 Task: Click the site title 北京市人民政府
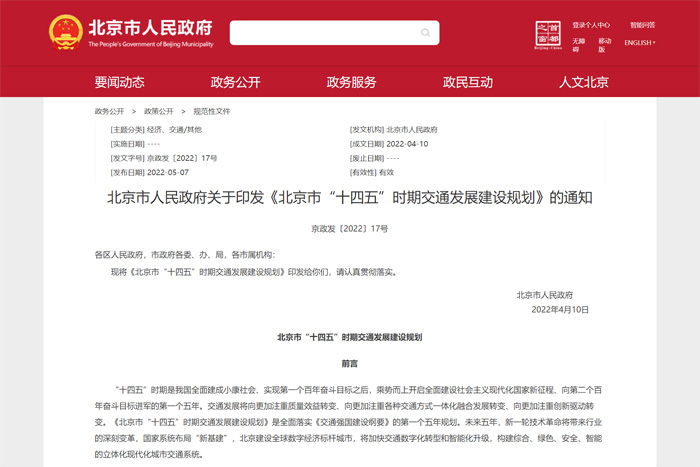150,28
